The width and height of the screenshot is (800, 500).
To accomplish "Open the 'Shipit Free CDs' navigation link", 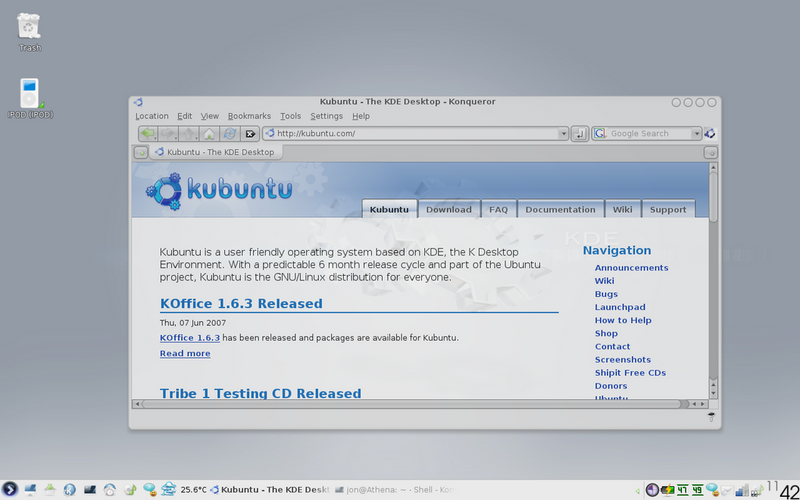I will click(630, 373).
